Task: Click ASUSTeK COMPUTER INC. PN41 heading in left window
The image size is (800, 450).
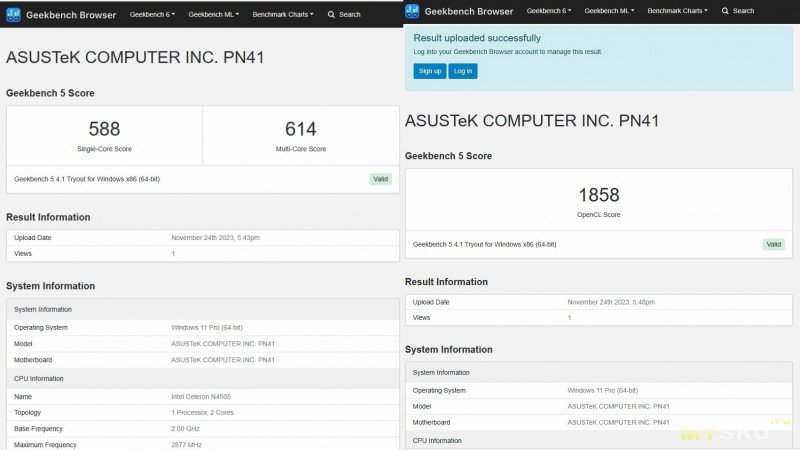Action: tap(135, 57)
